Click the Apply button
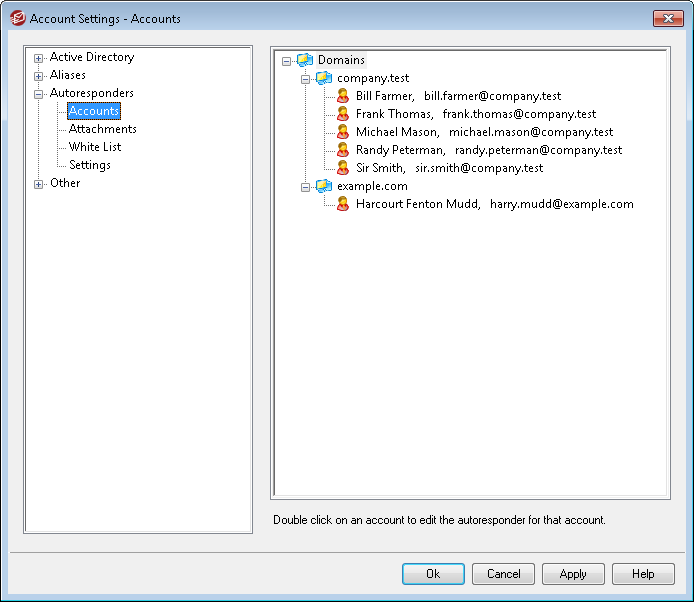Image resolution: width=694 pixels, height=602 pixels. pos(573,574)
